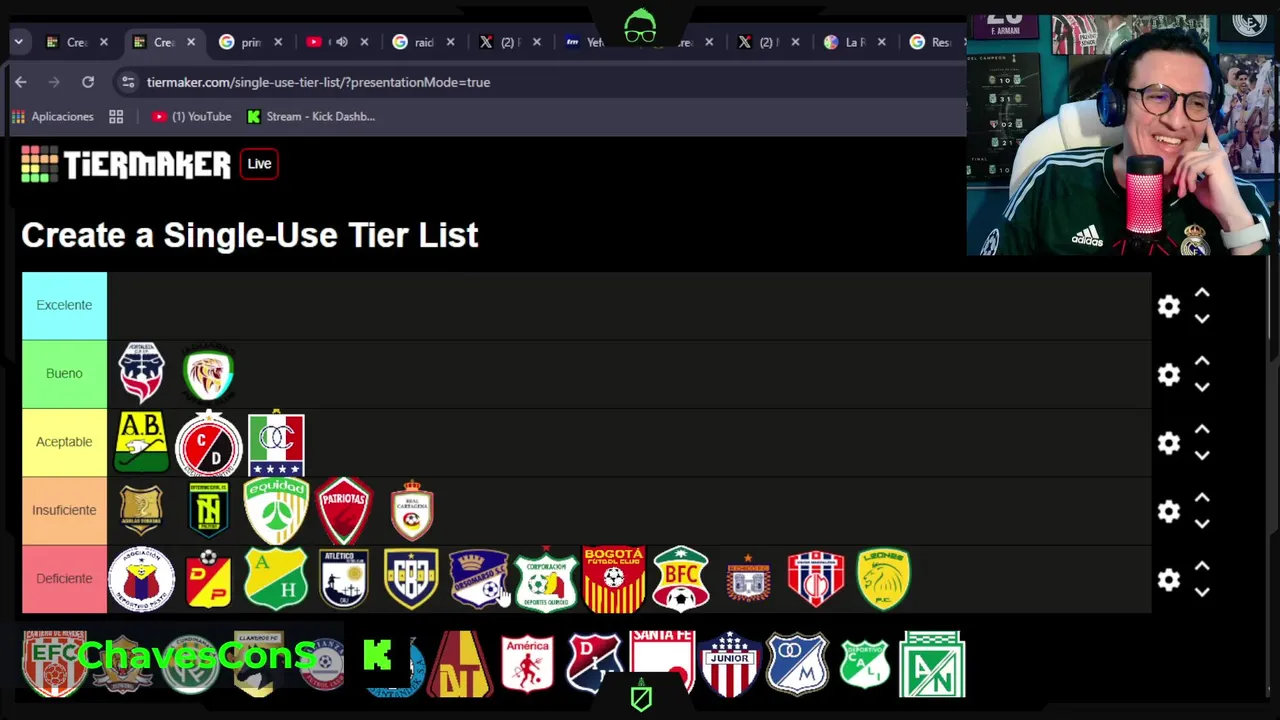Pick the A.B. Bucaramanga crest
Screen dimensions: 1280x720
coord(141,442)
